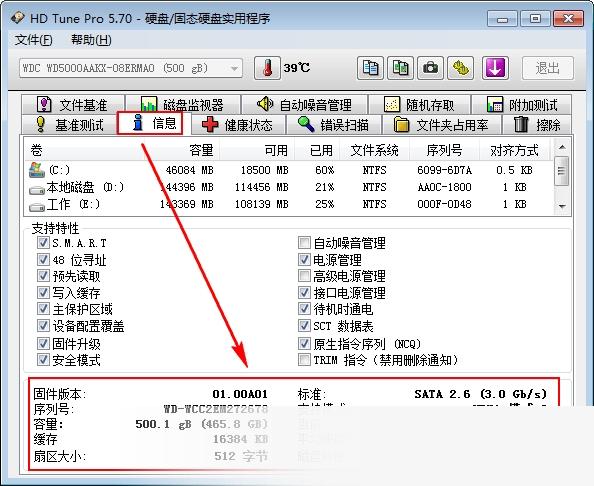This screenshot has height=486, width=594.
Task: Open the 帮助(H) menu
Action: tap(91, 40)
